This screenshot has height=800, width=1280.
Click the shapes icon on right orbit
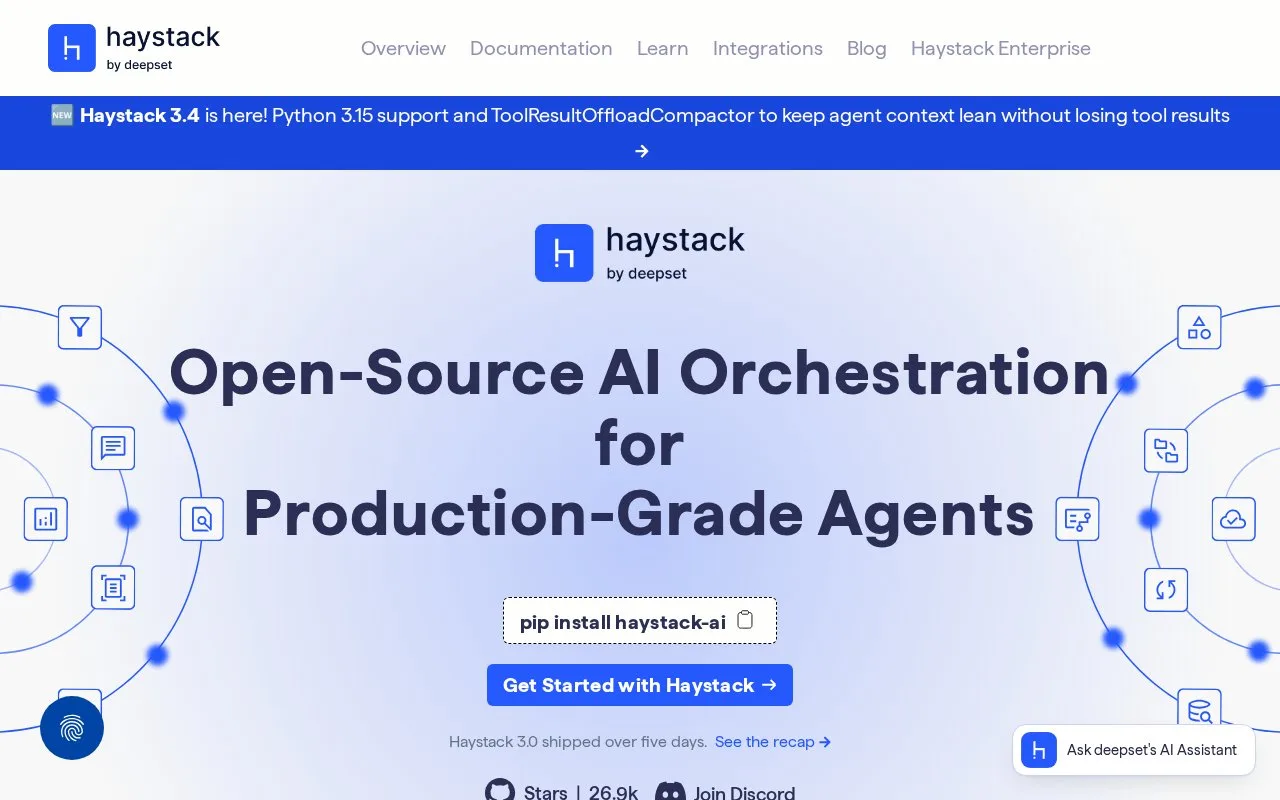click(x=1199, y=327)
